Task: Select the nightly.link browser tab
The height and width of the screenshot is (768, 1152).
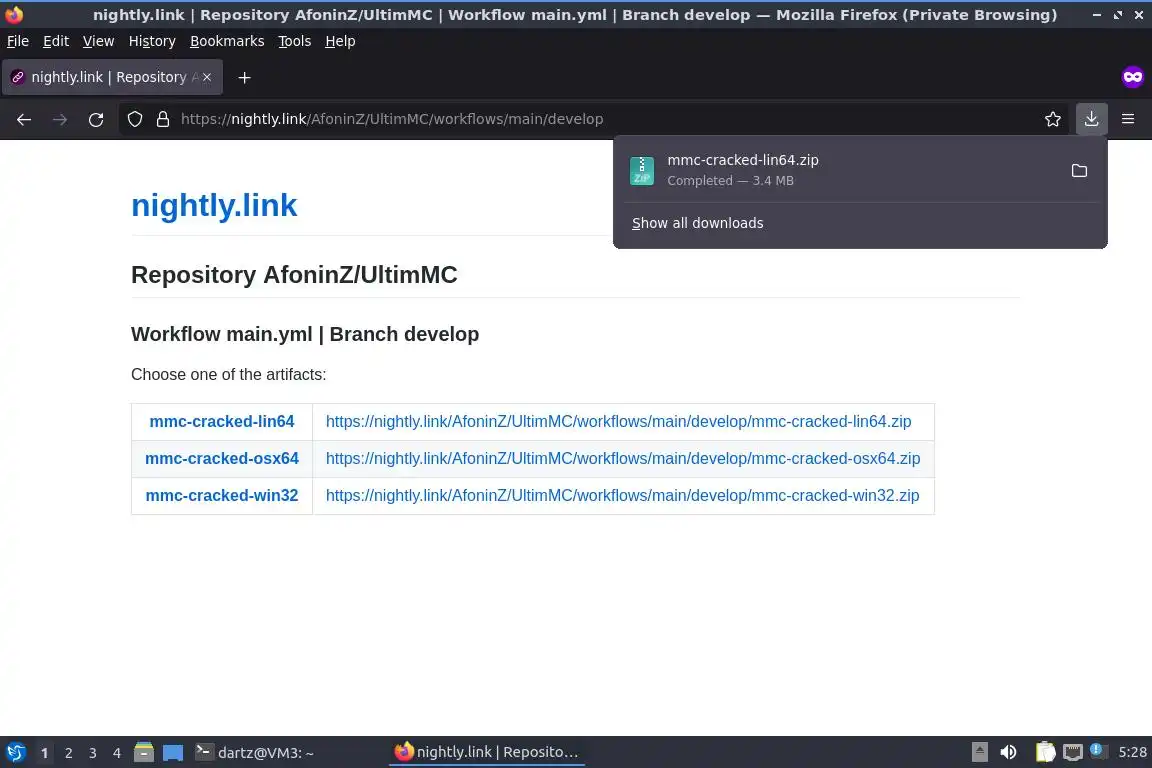Action: [x=112, y=77]
